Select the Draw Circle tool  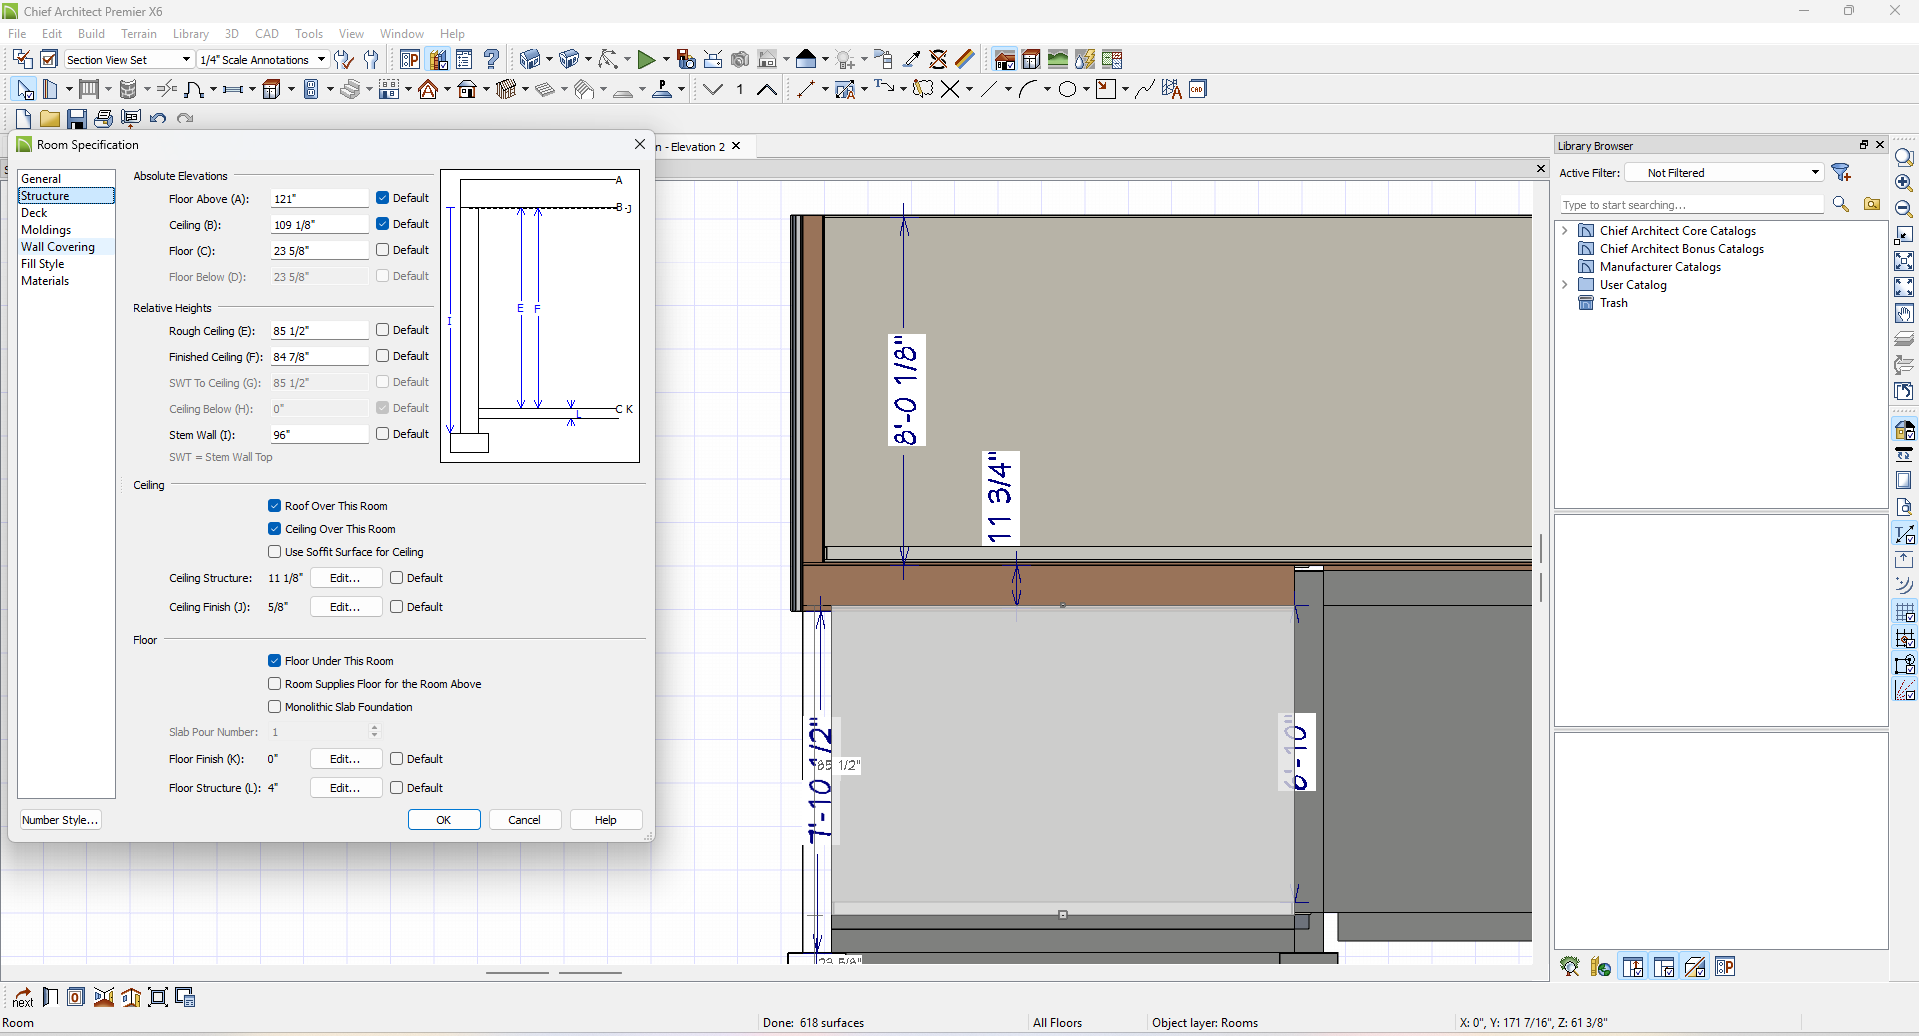pyautogui.click(x=1067, y=90)
